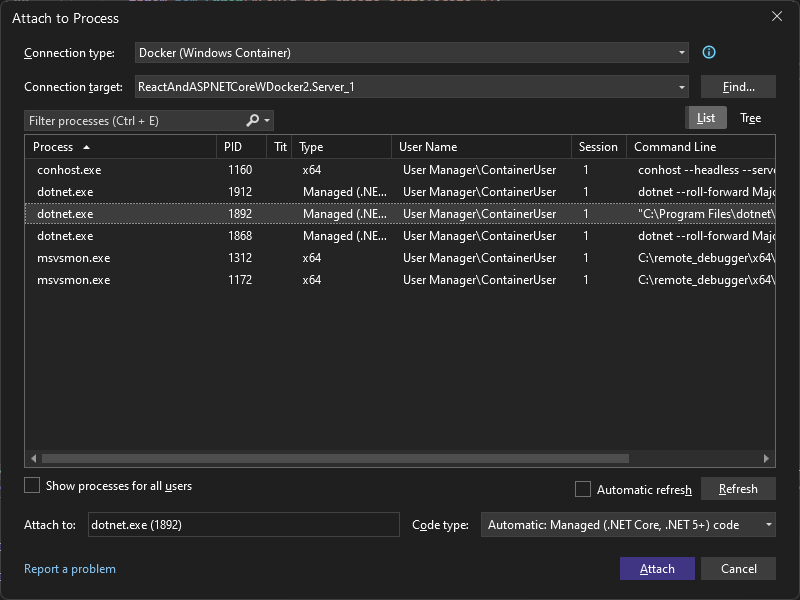Open the filter box search options arrow
The width and height of the screenshot is (800, 600).
point(263,120)
